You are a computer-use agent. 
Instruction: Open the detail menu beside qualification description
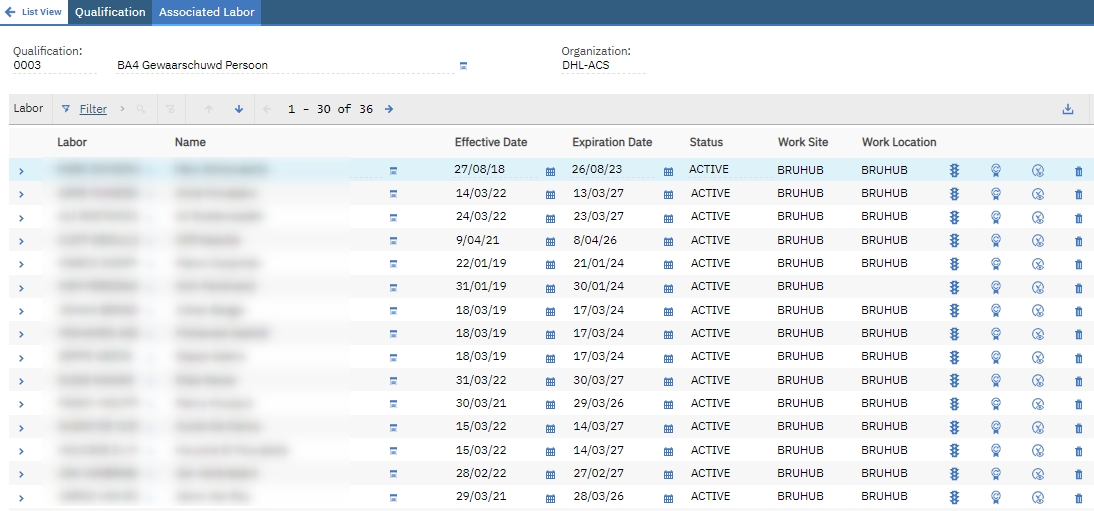tap(463, 66)
